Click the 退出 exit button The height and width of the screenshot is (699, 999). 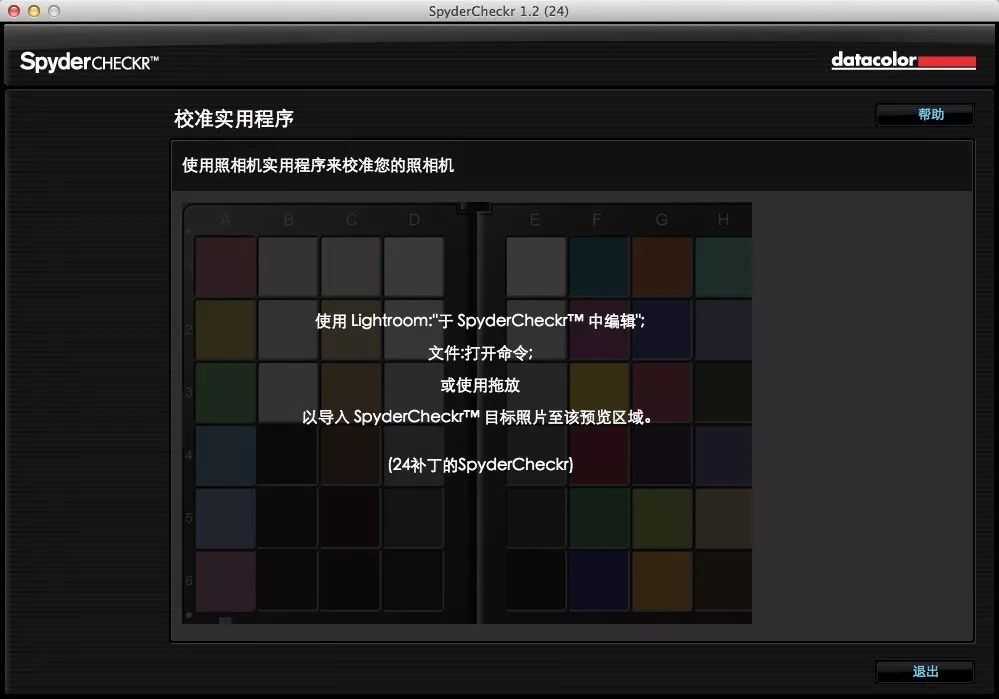(924, 672)
